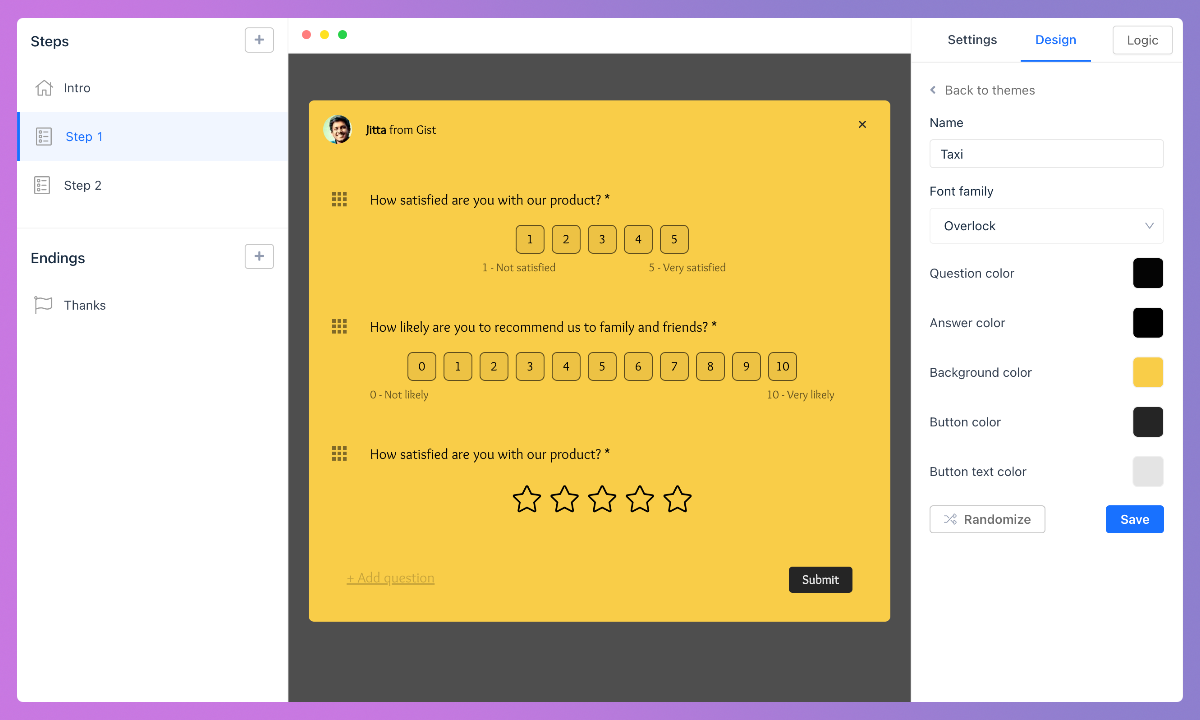
Task: Click the third star rating icon
Action: (x=602, y=499)
